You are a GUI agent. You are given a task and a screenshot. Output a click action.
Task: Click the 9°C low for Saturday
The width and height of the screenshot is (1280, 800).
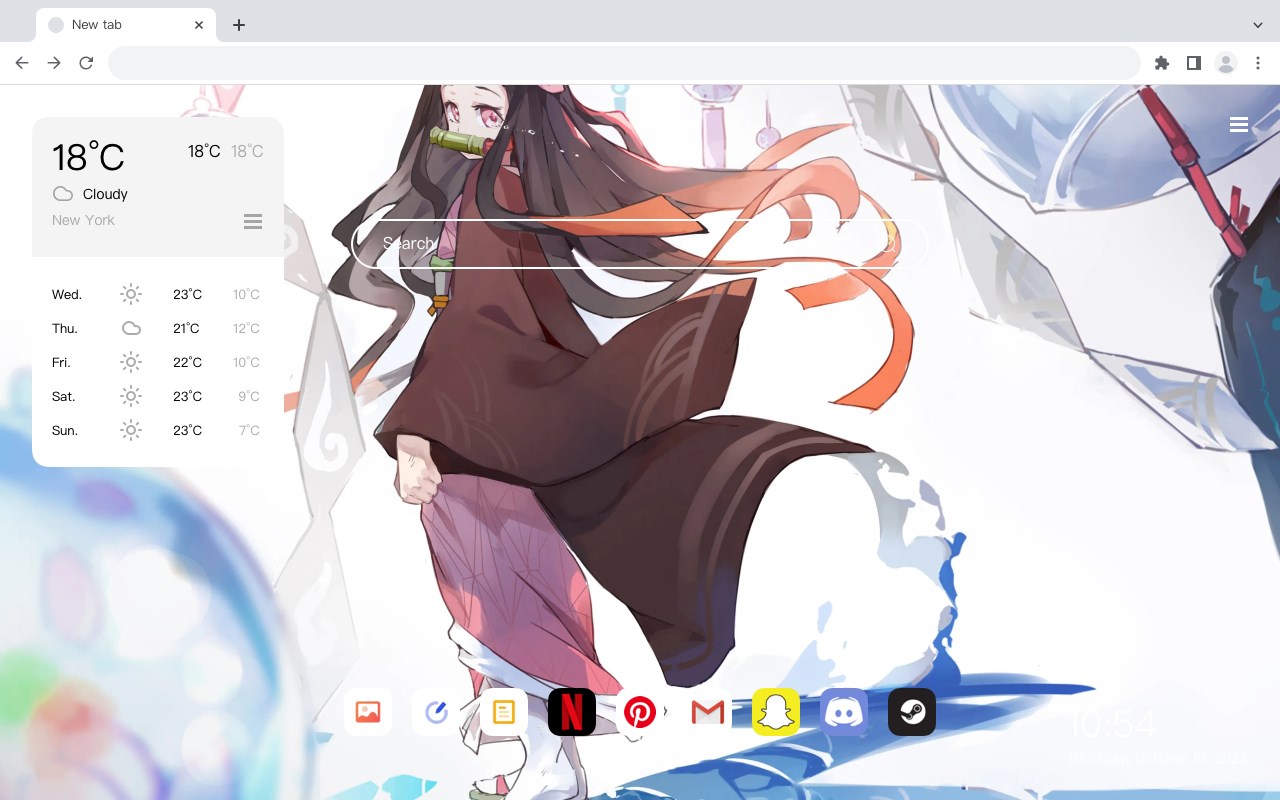coord(249,396)
